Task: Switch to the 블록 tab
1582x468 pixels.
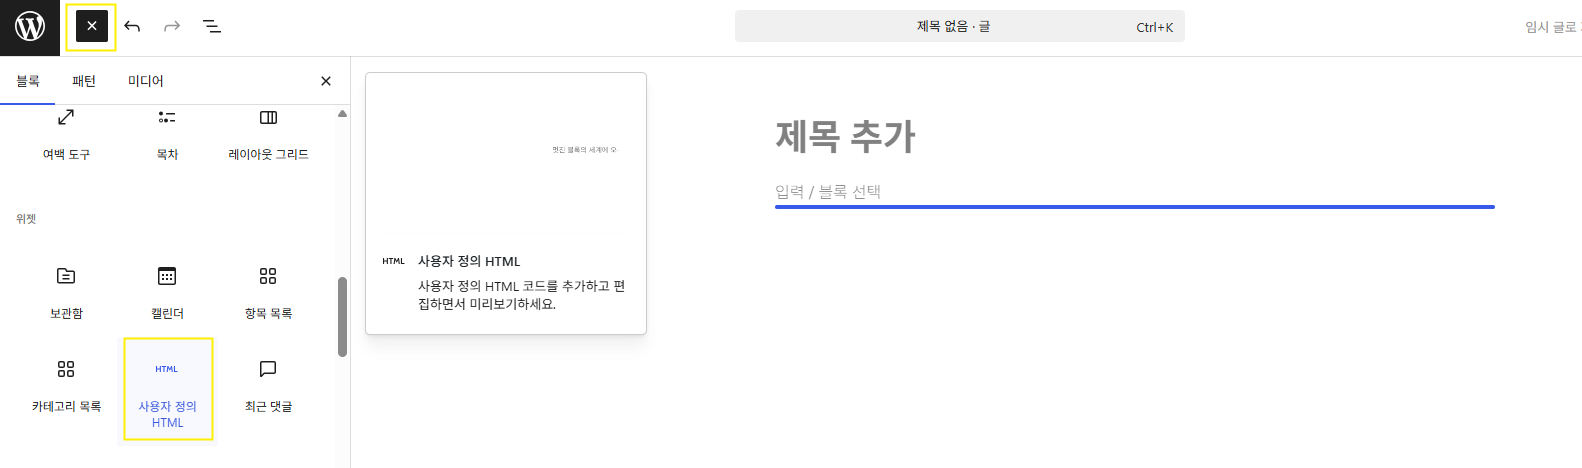Action: tap(28, 81)
